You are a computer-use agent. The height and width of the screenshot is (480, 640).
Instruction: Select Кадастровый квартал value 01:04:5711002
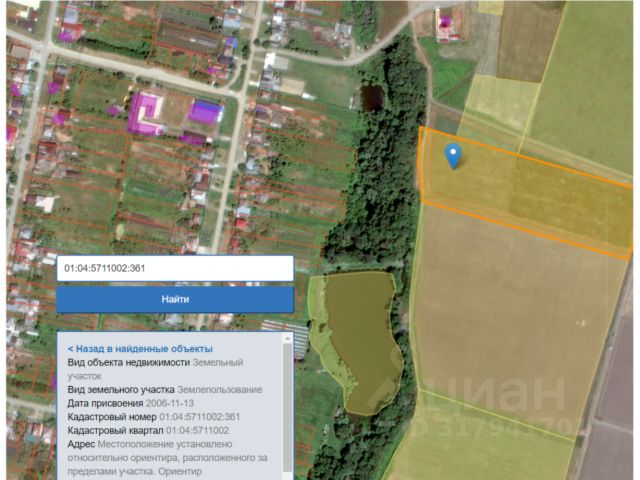198,430
